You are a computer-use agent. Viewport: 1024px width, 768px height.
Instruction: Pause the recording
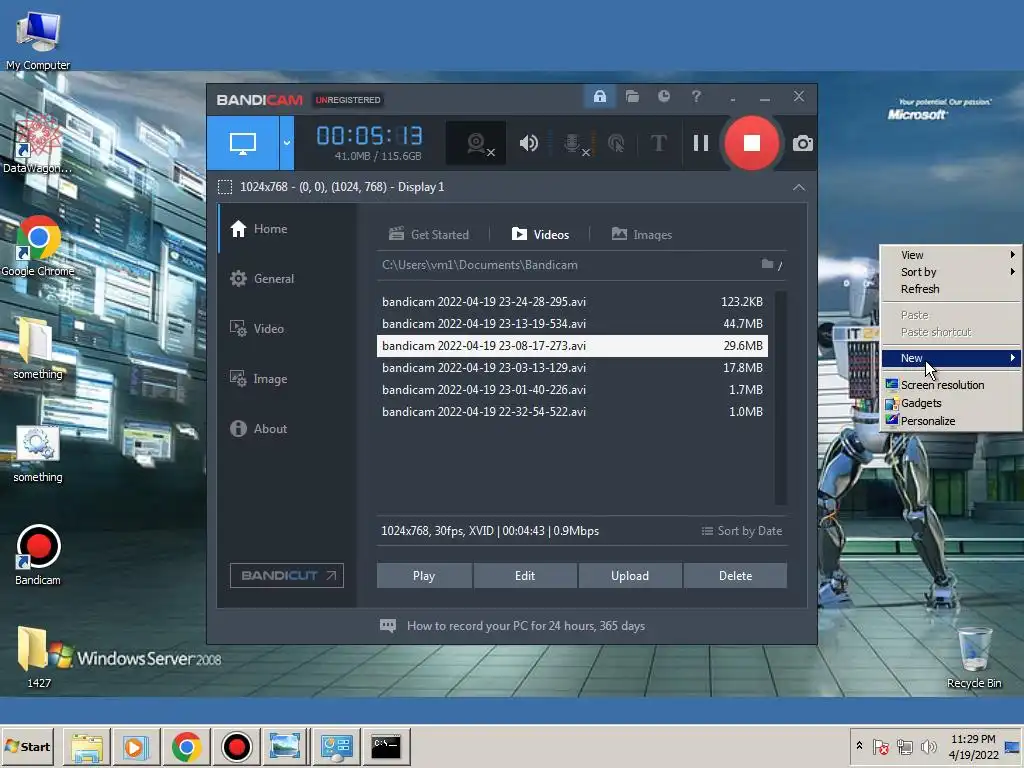(x=701, y=143)
